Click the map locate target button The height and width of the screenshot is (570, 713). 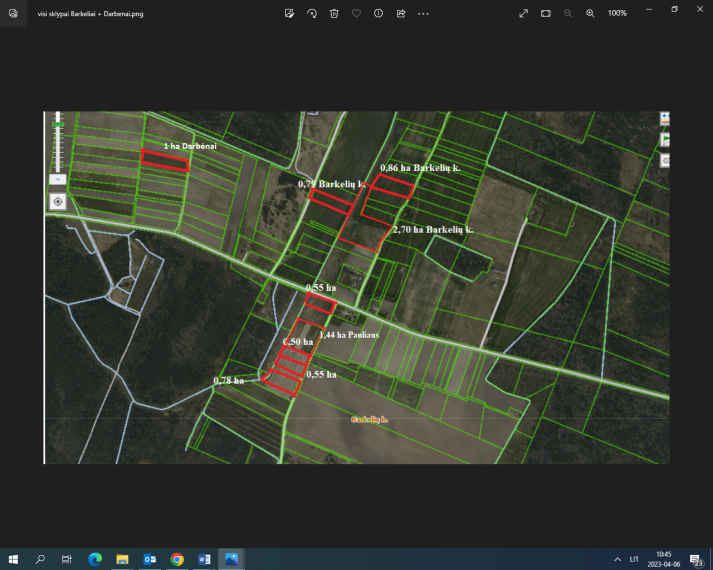tap(58, 201)
